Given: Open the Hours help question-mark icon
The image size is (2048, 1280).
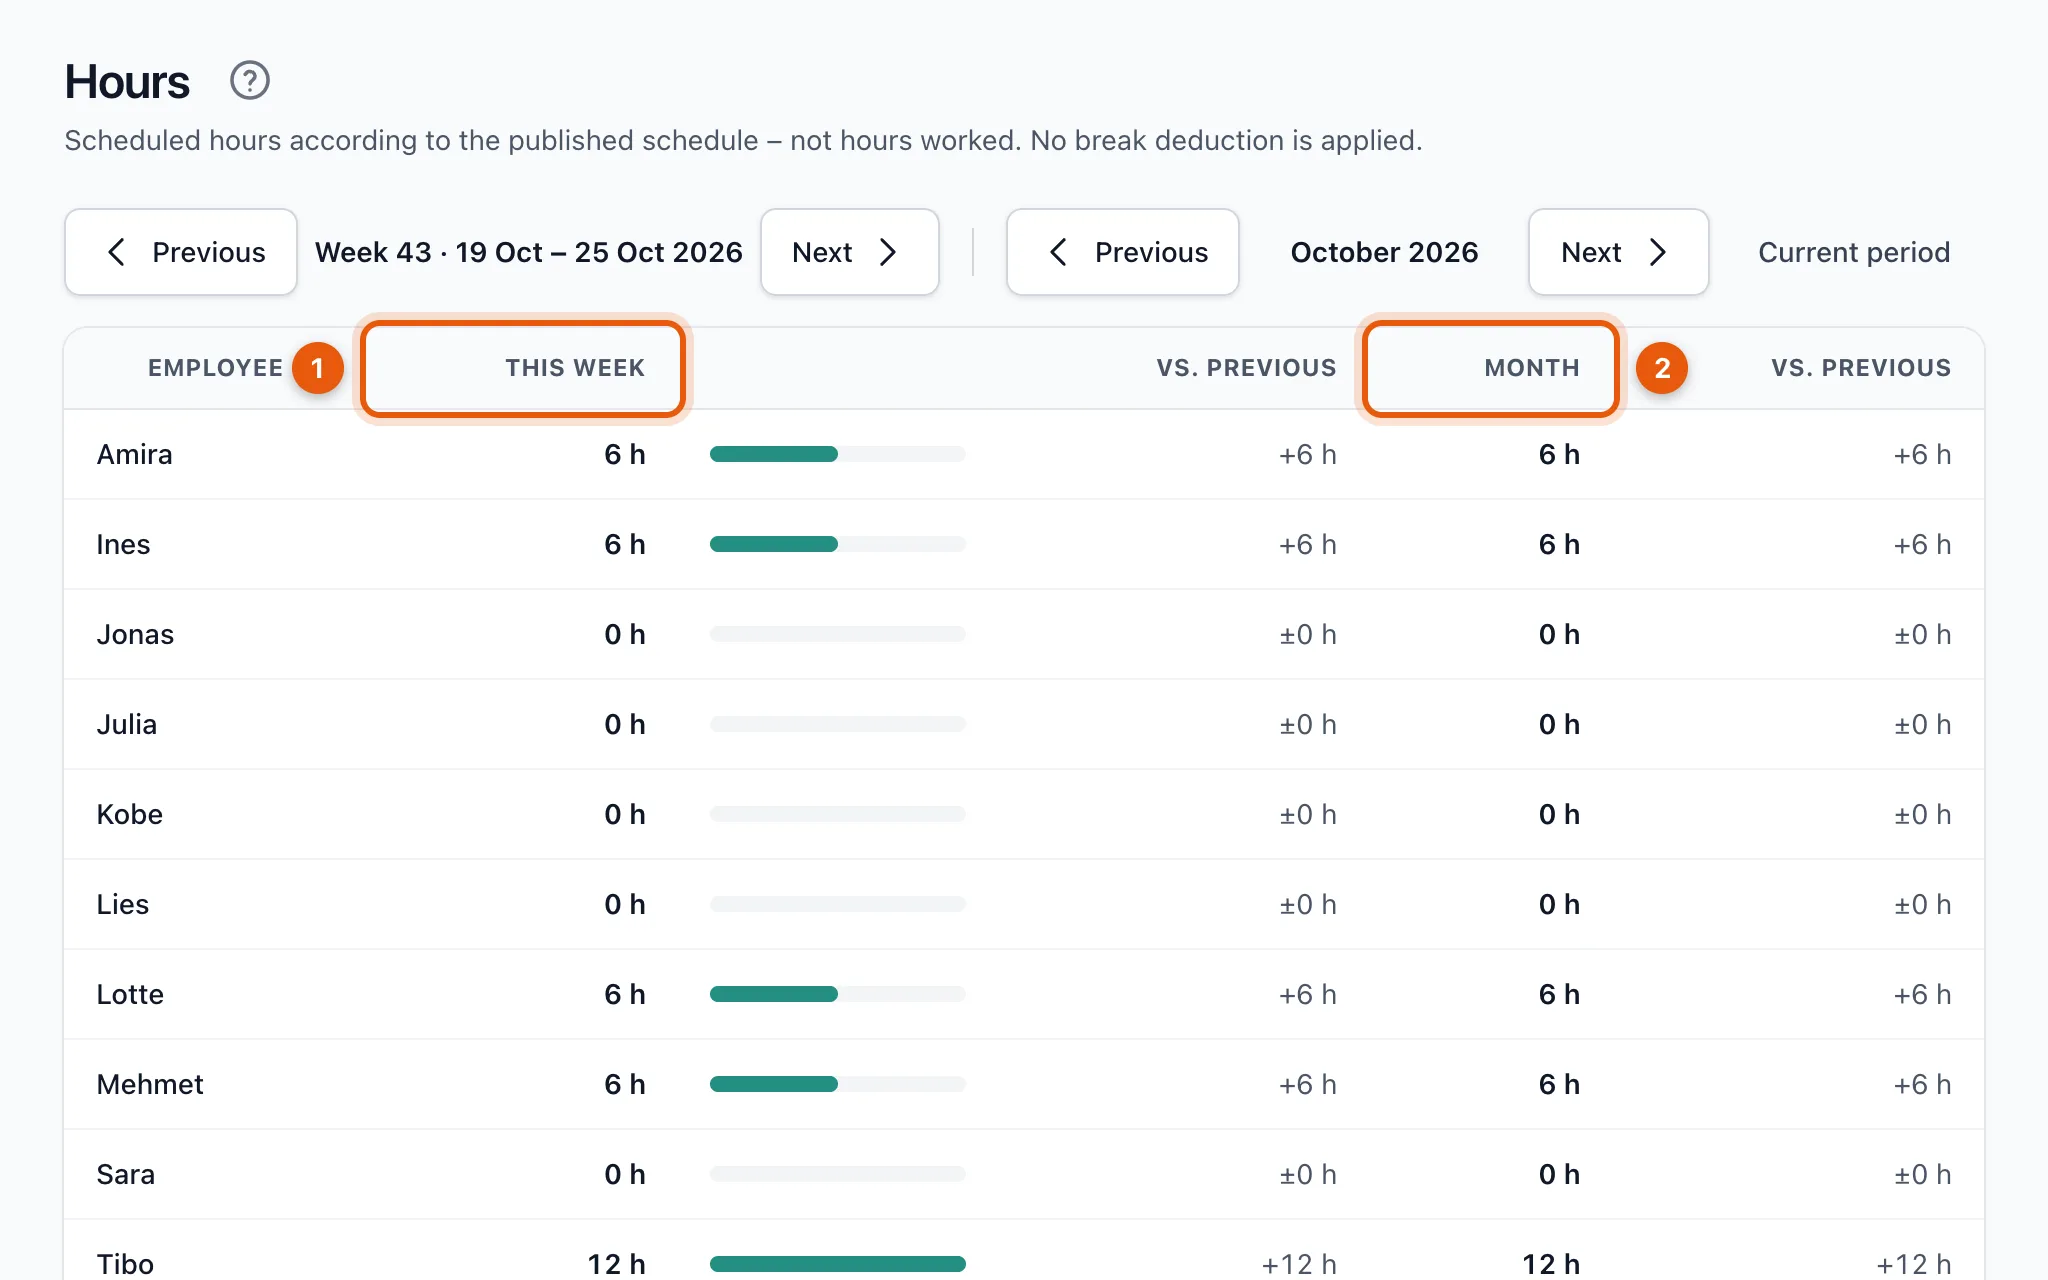Looking at the screenshot, I should [x=250, y=80].
